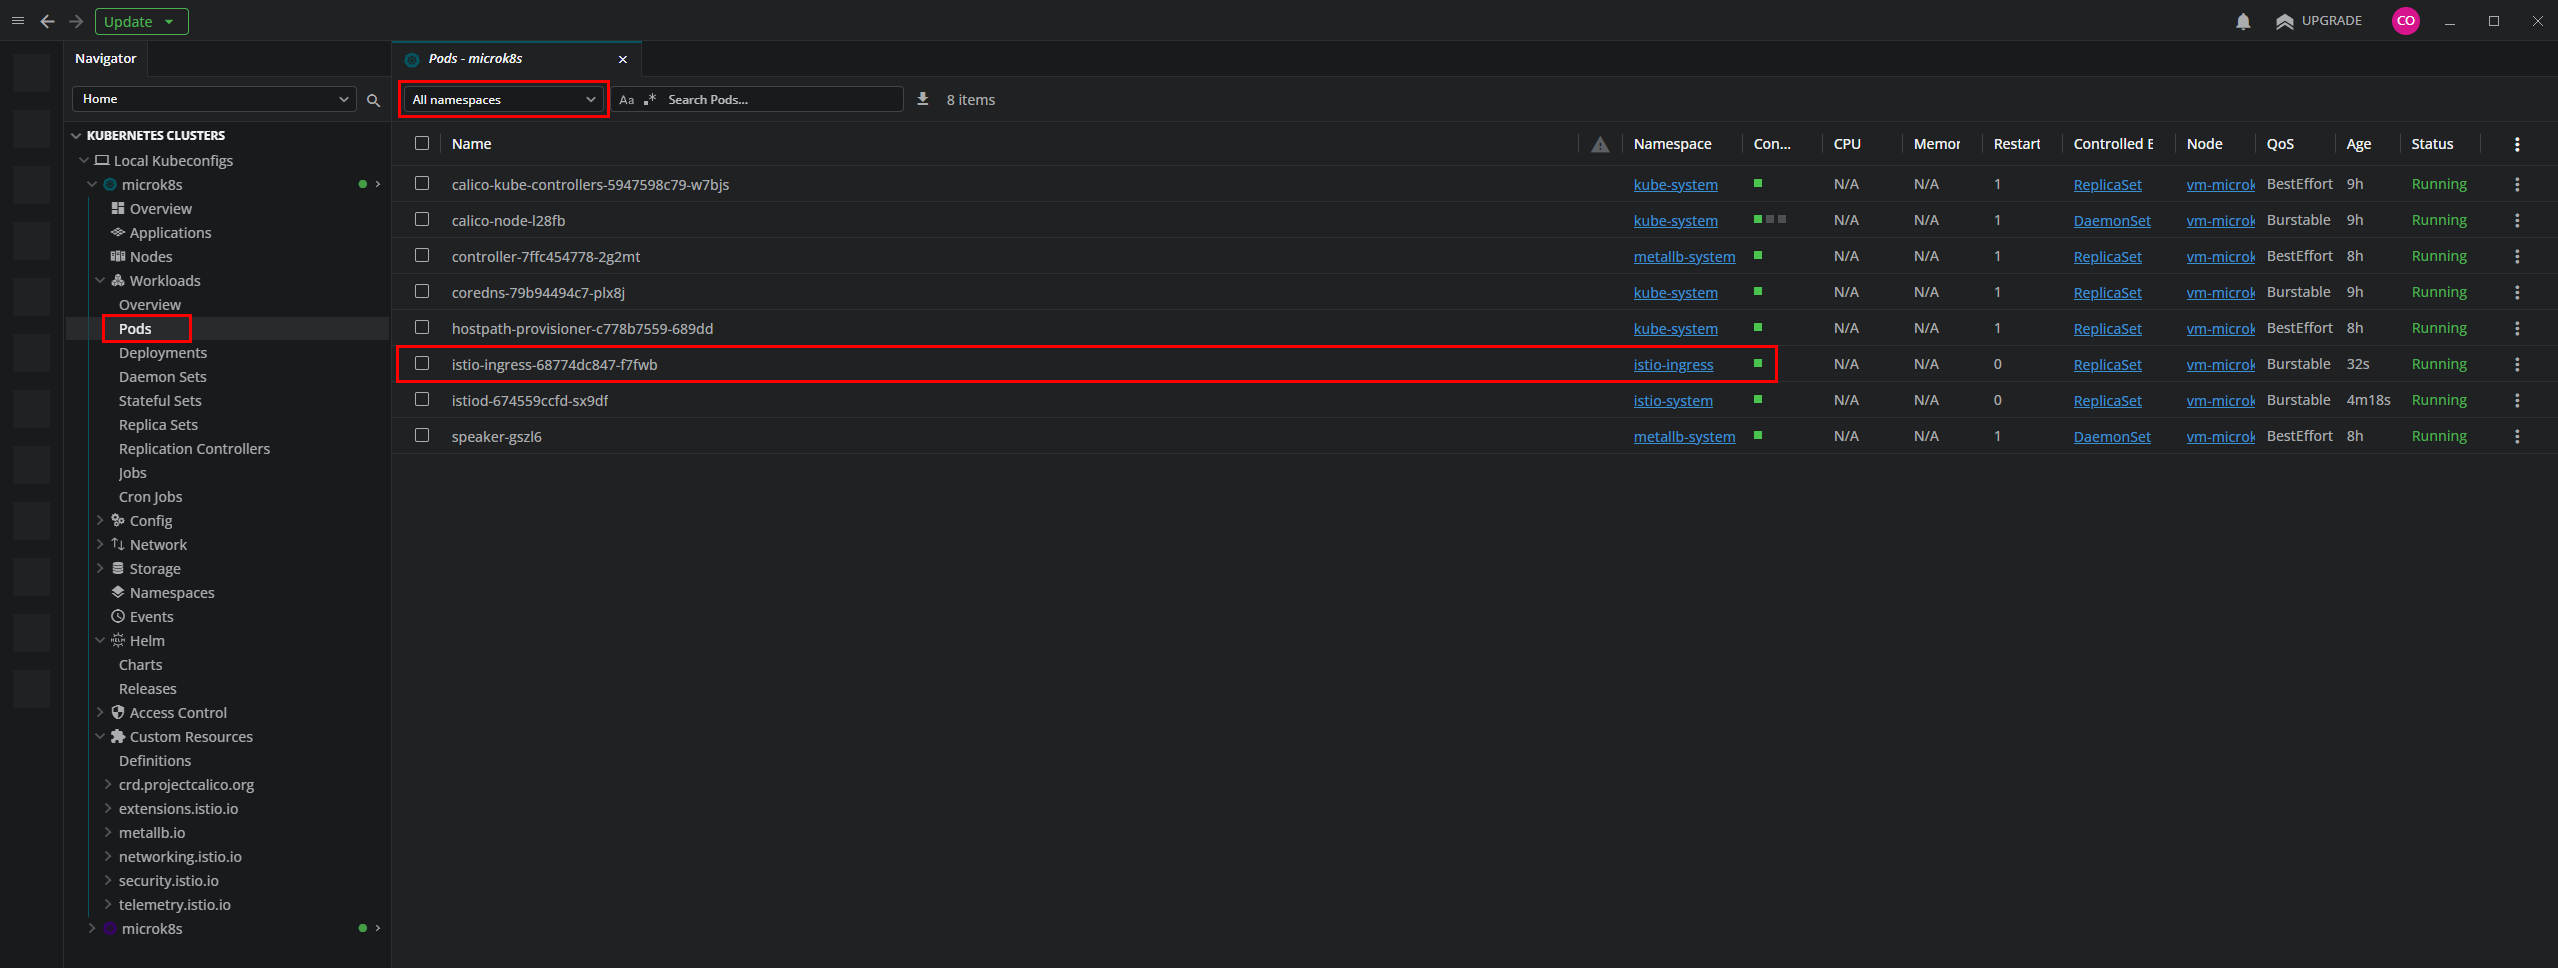The width and height of the screenshot is (2558, 968).
Task: Check the speaker-gszl6 pod checkbox
Action: point(422,435)
